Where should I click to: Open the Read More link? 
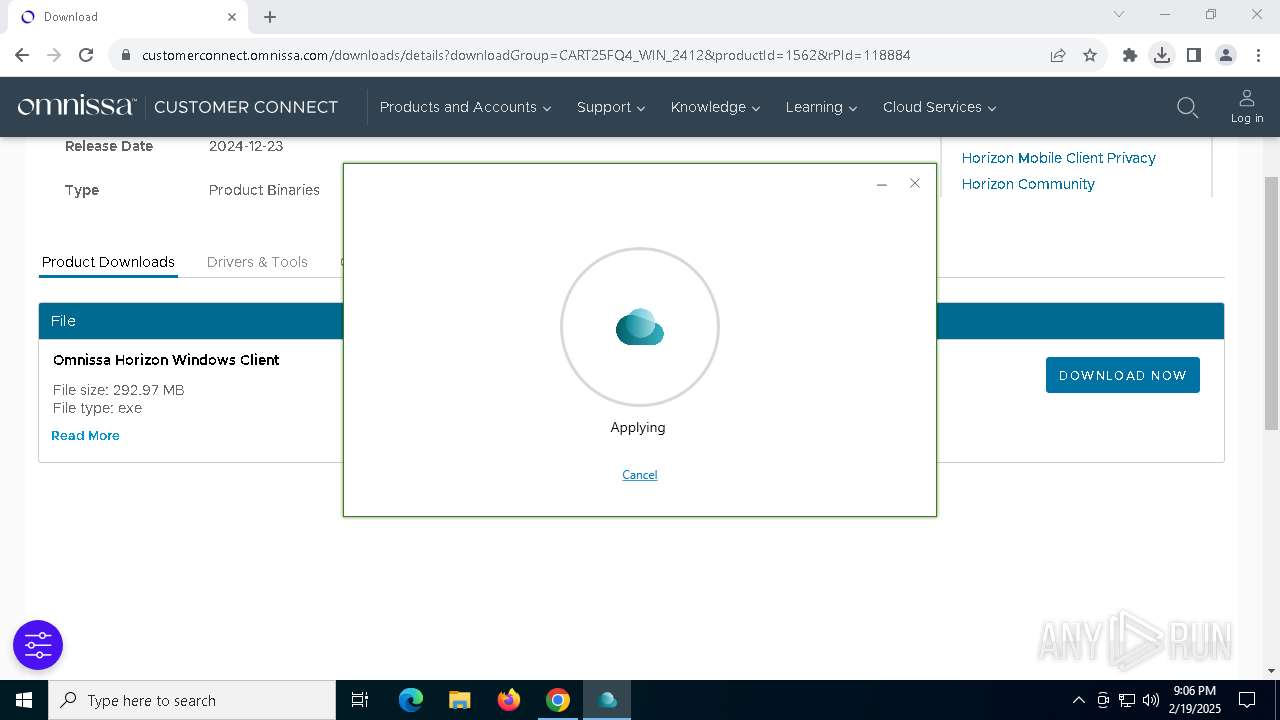85,436
